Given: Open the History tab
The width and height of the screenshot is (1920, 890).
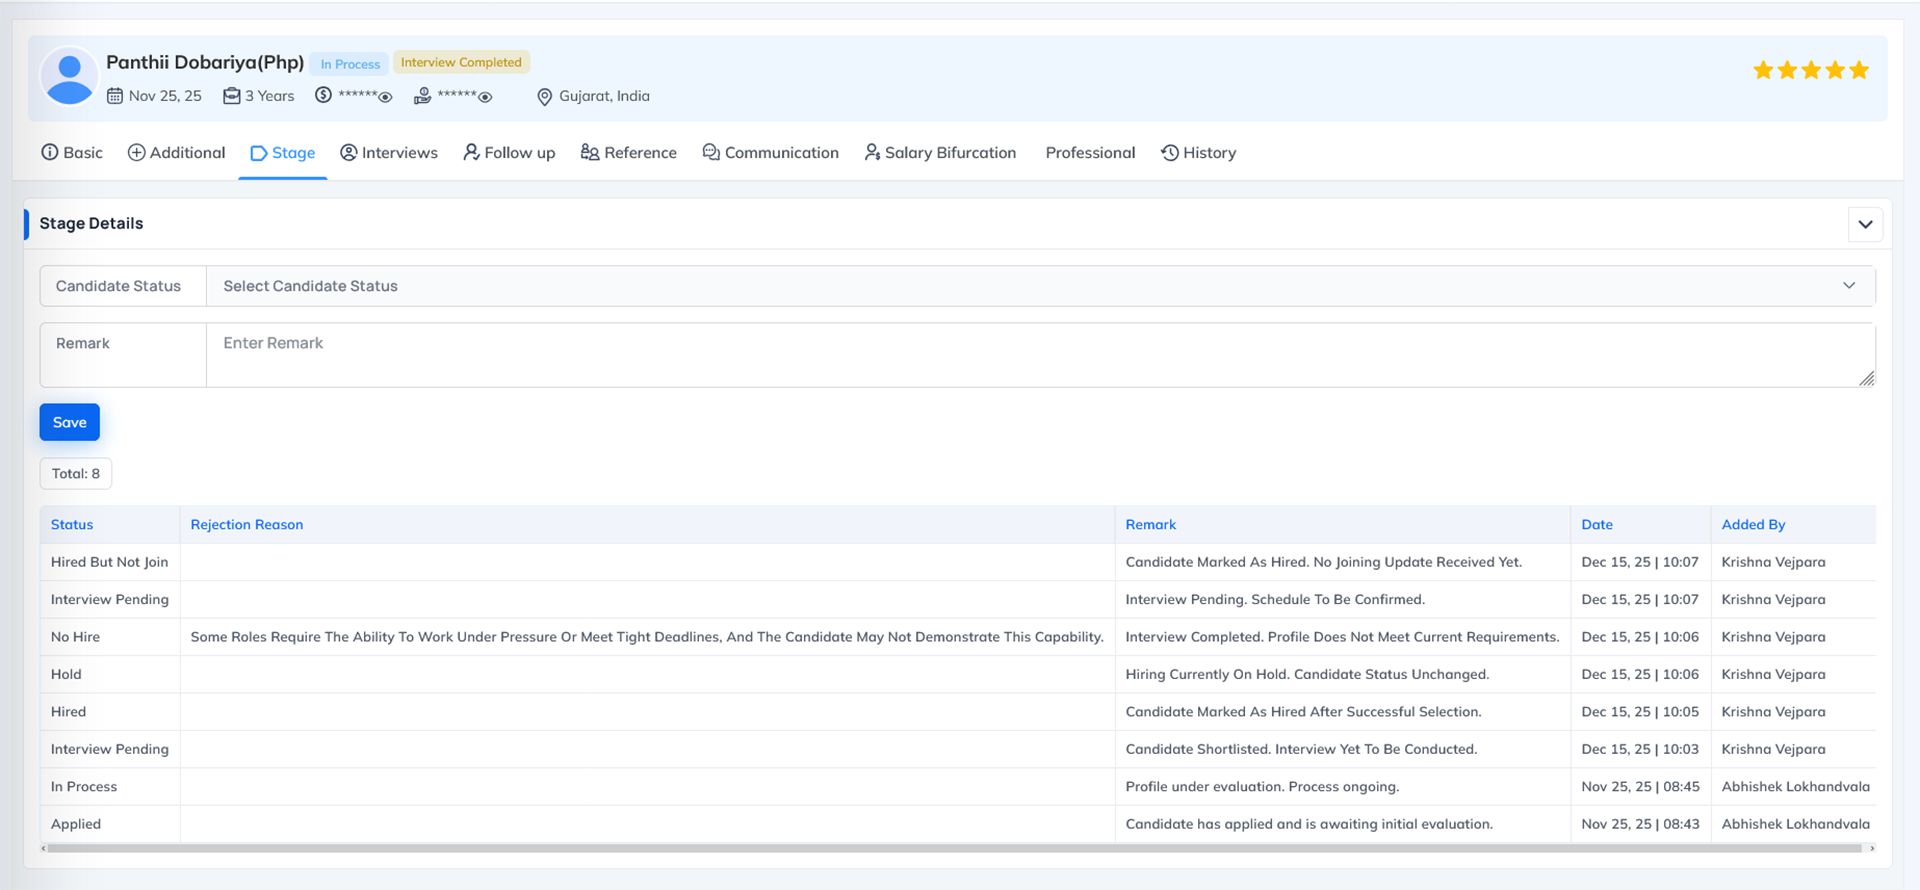Looking at the screenshot, I should click(x=1198, y=153).
